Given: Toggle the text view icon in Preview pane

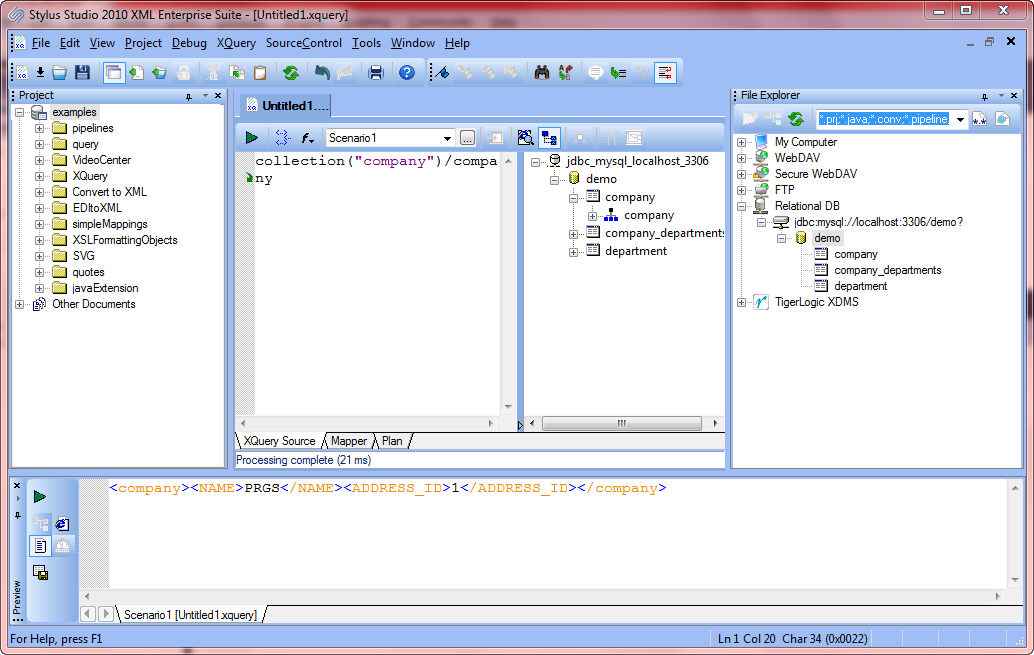Looking at the screenshot, I should [x=40, y=546].
